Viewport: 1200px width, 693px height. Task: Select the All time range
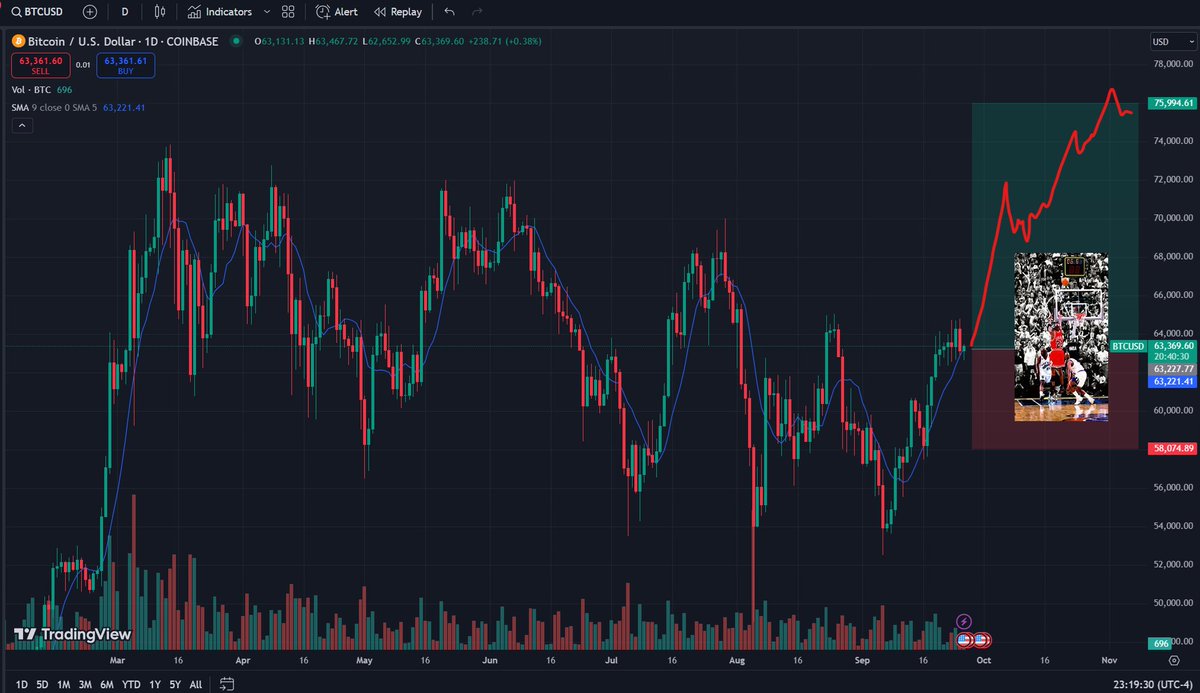click(195, 684)
